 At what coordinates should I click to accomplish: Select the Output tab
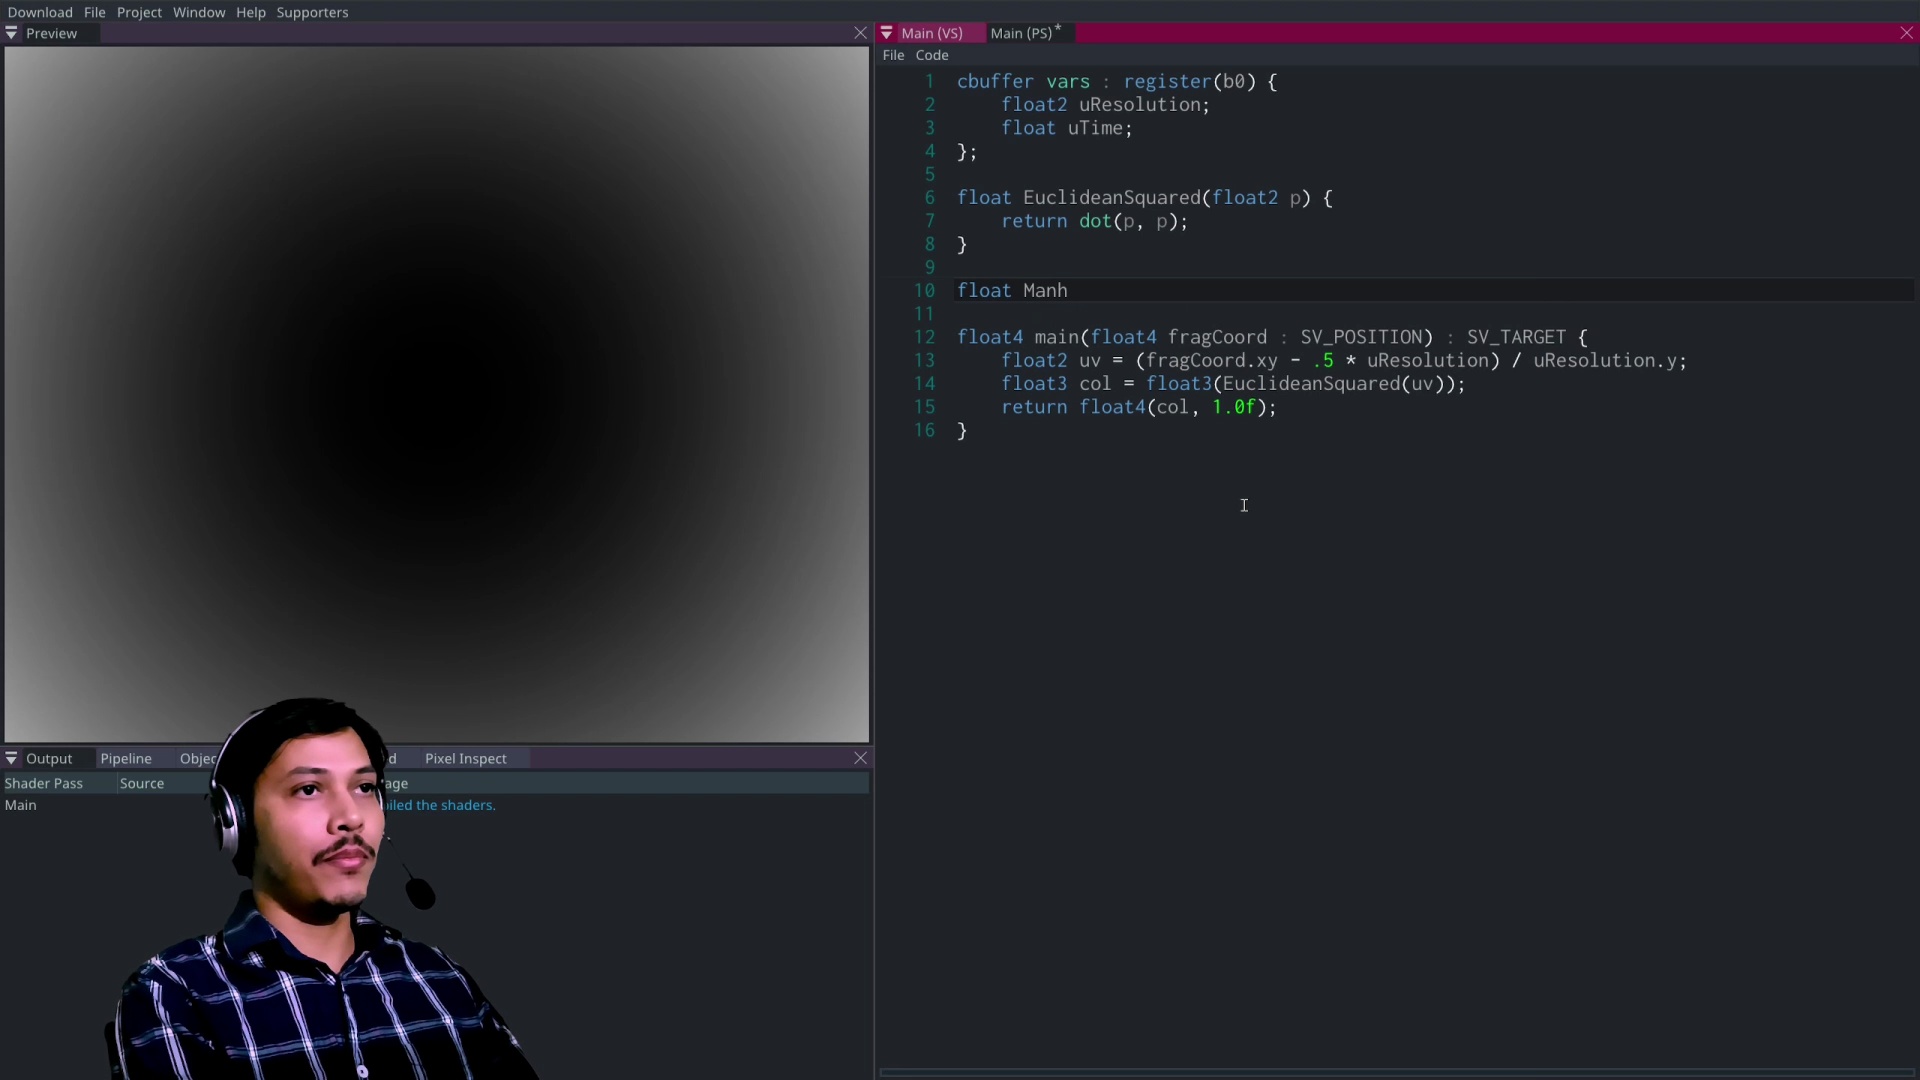pos(49,759)
